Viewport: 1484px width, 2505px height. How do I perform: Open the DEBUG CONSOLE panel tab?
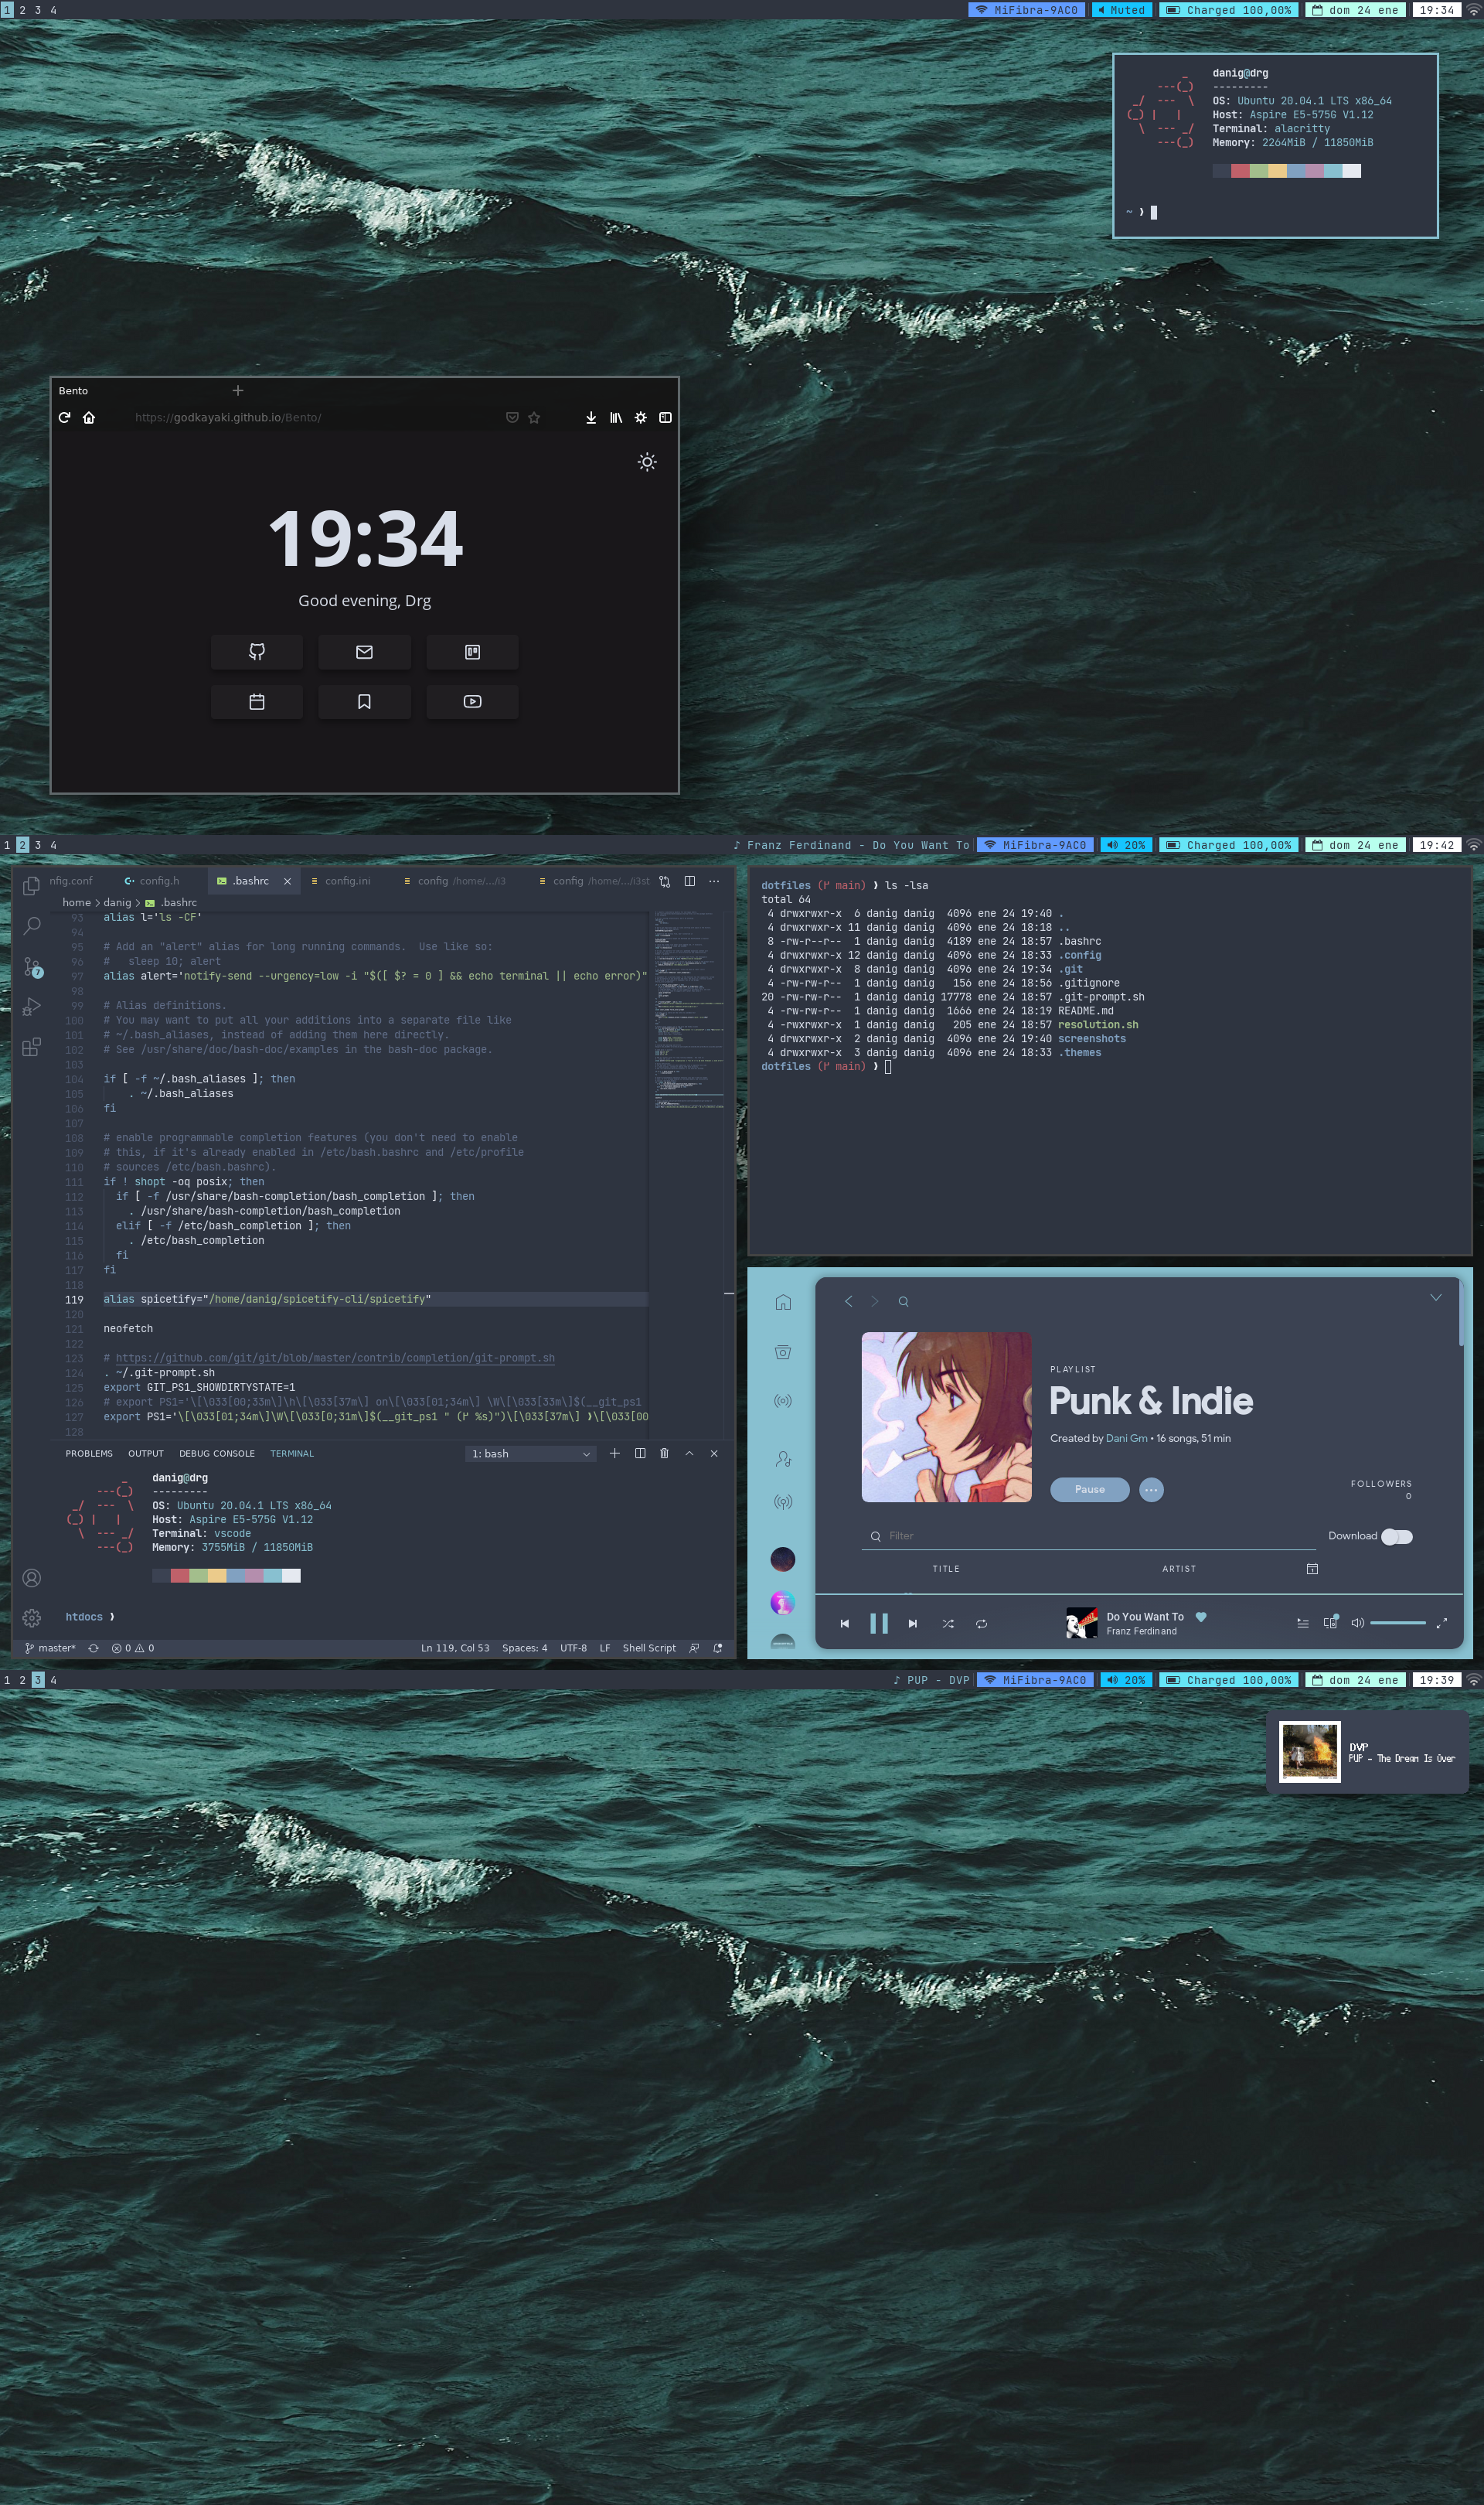(217, 1453)
